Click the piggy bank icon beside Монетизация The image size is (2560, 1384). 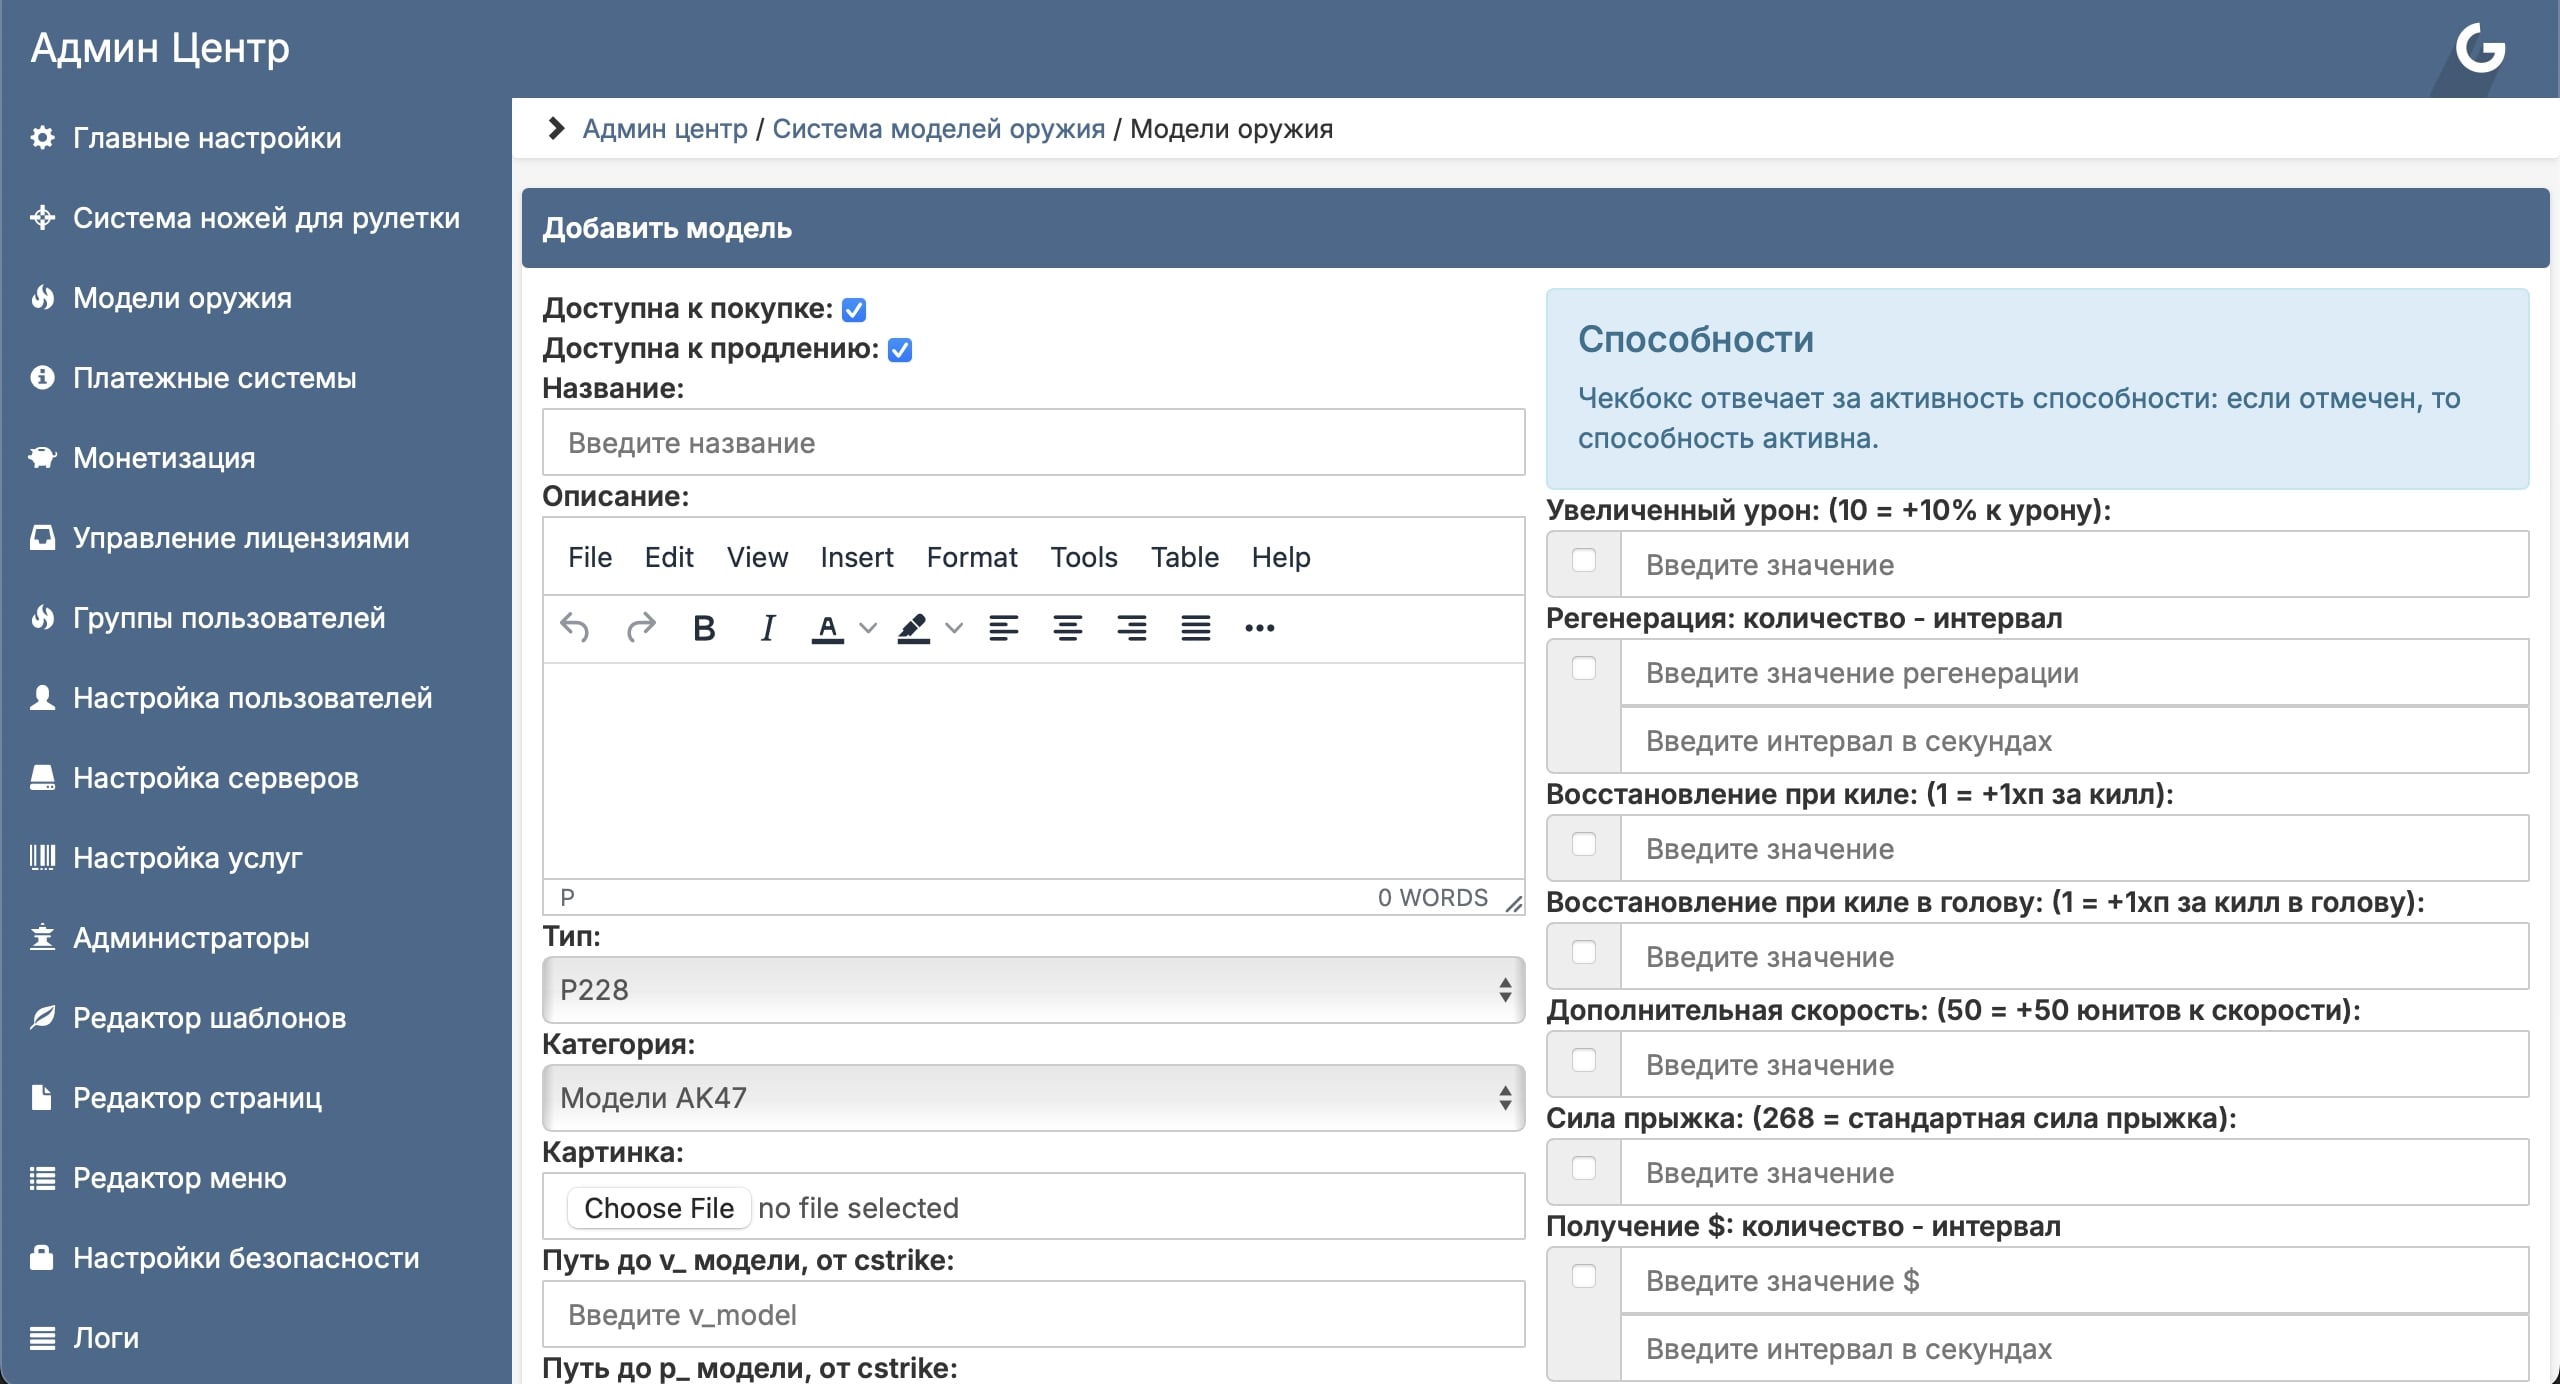tap(42, 457)
